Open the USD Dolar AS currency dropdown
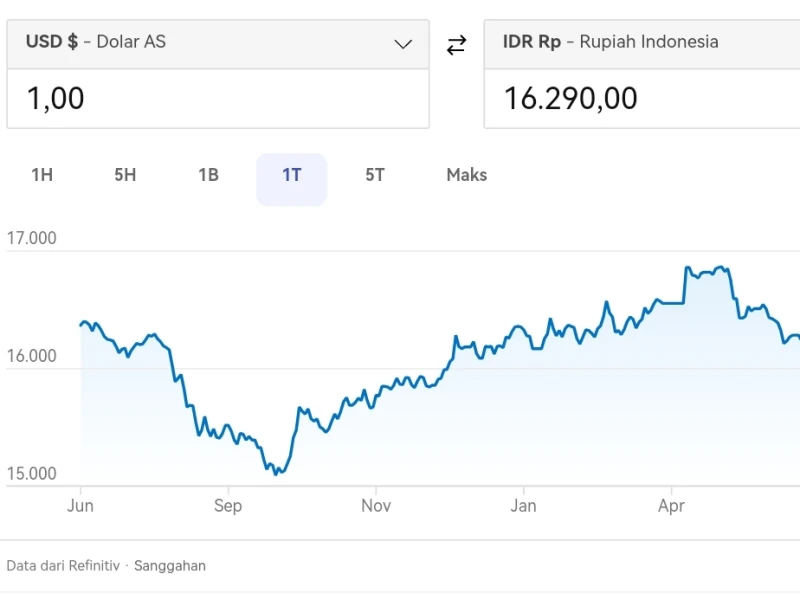Viewport: 800px width, 600px height. pos(218,44)
